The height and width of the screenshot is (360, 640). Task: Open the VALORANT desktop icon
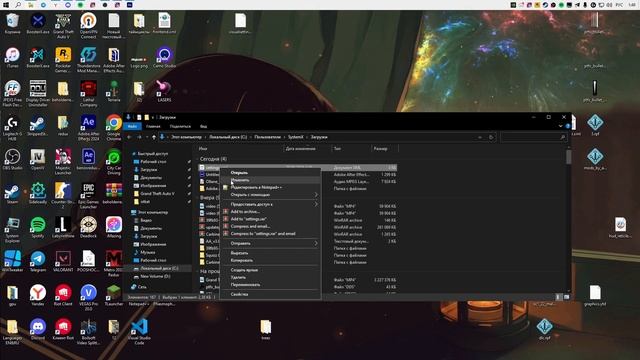[x=63, y=262]
